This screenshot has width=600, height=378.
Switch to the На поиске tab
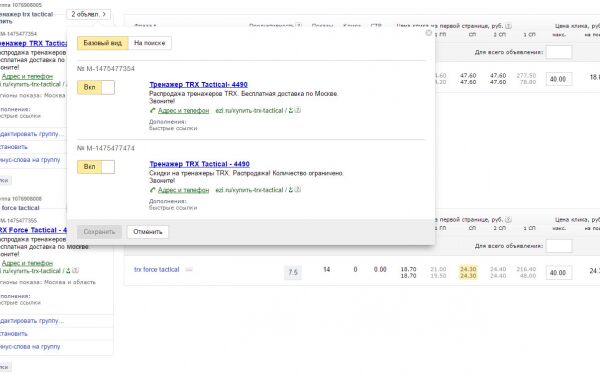tap(150, 43)
